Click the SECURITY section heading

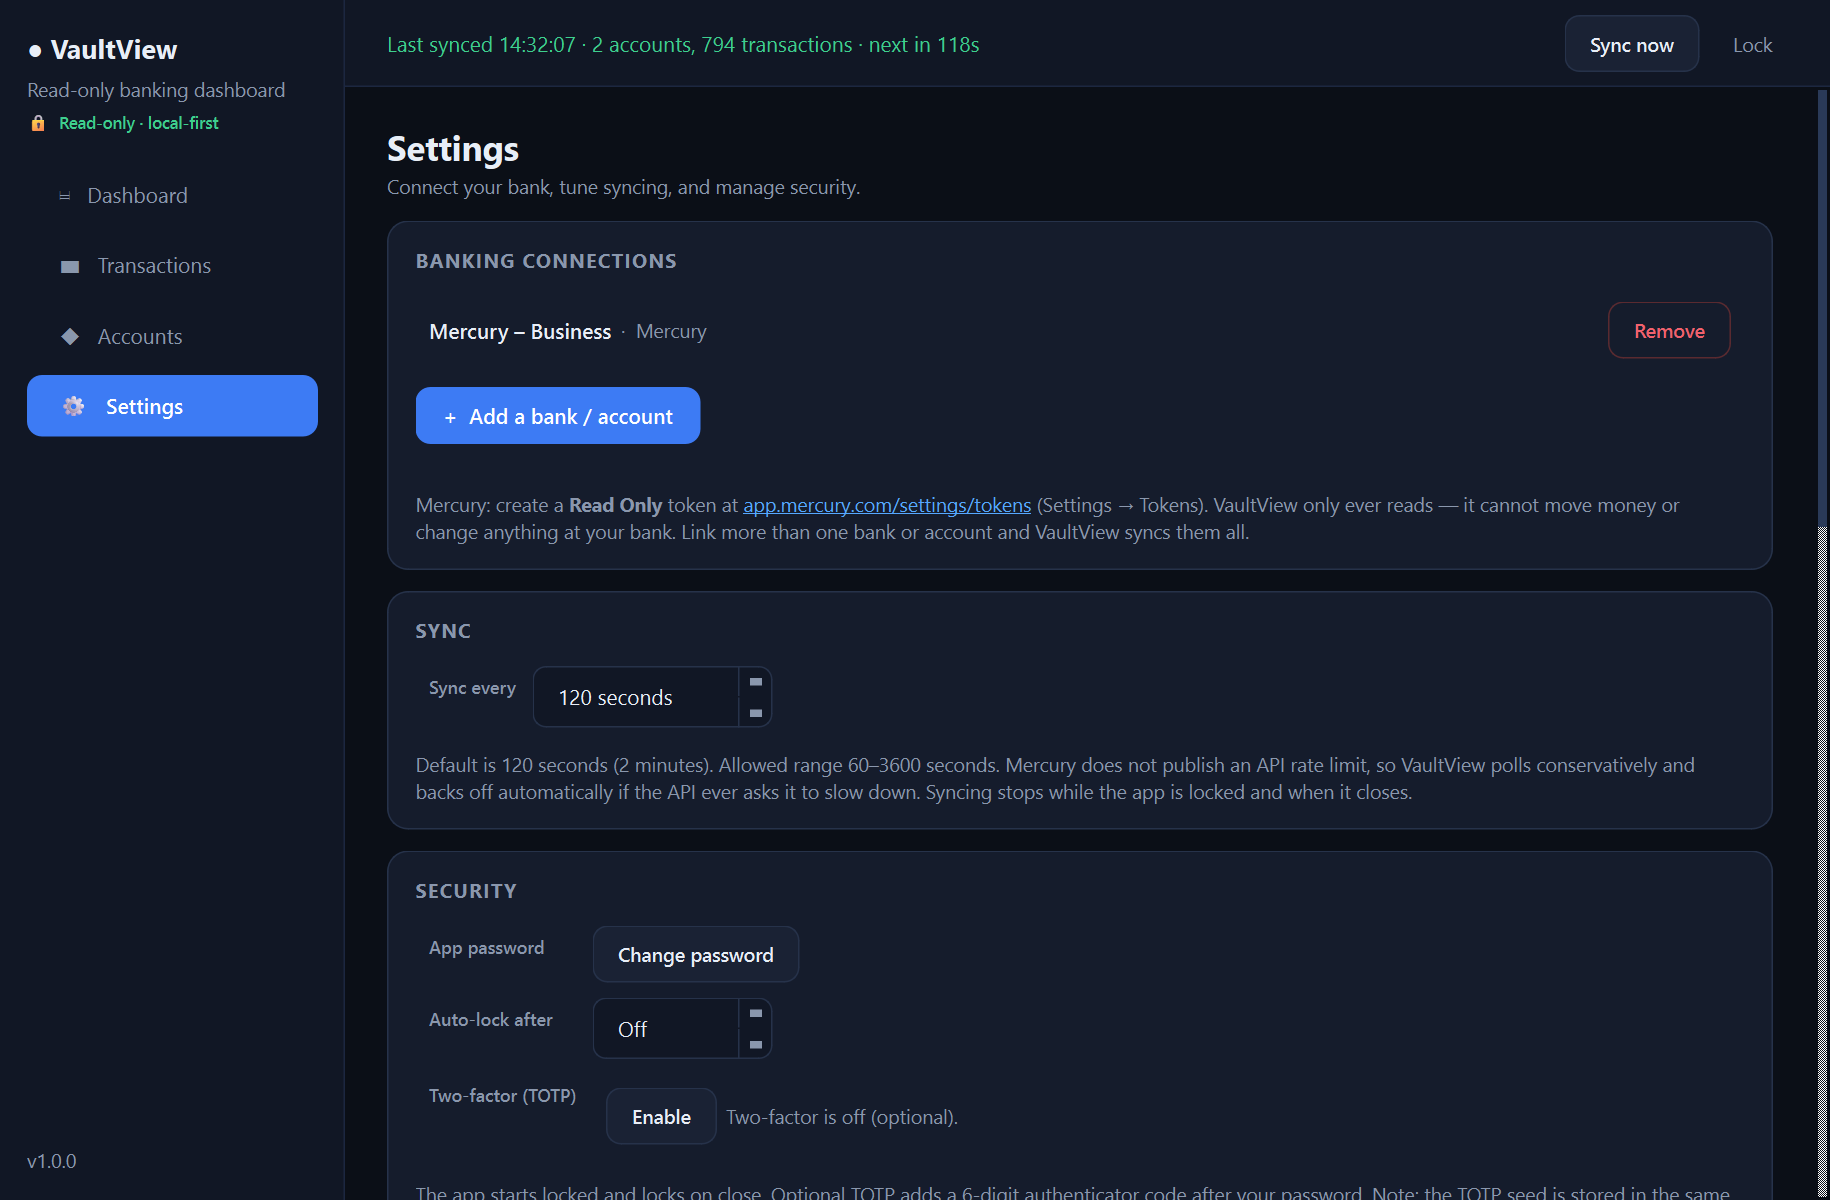coord(466,891)
